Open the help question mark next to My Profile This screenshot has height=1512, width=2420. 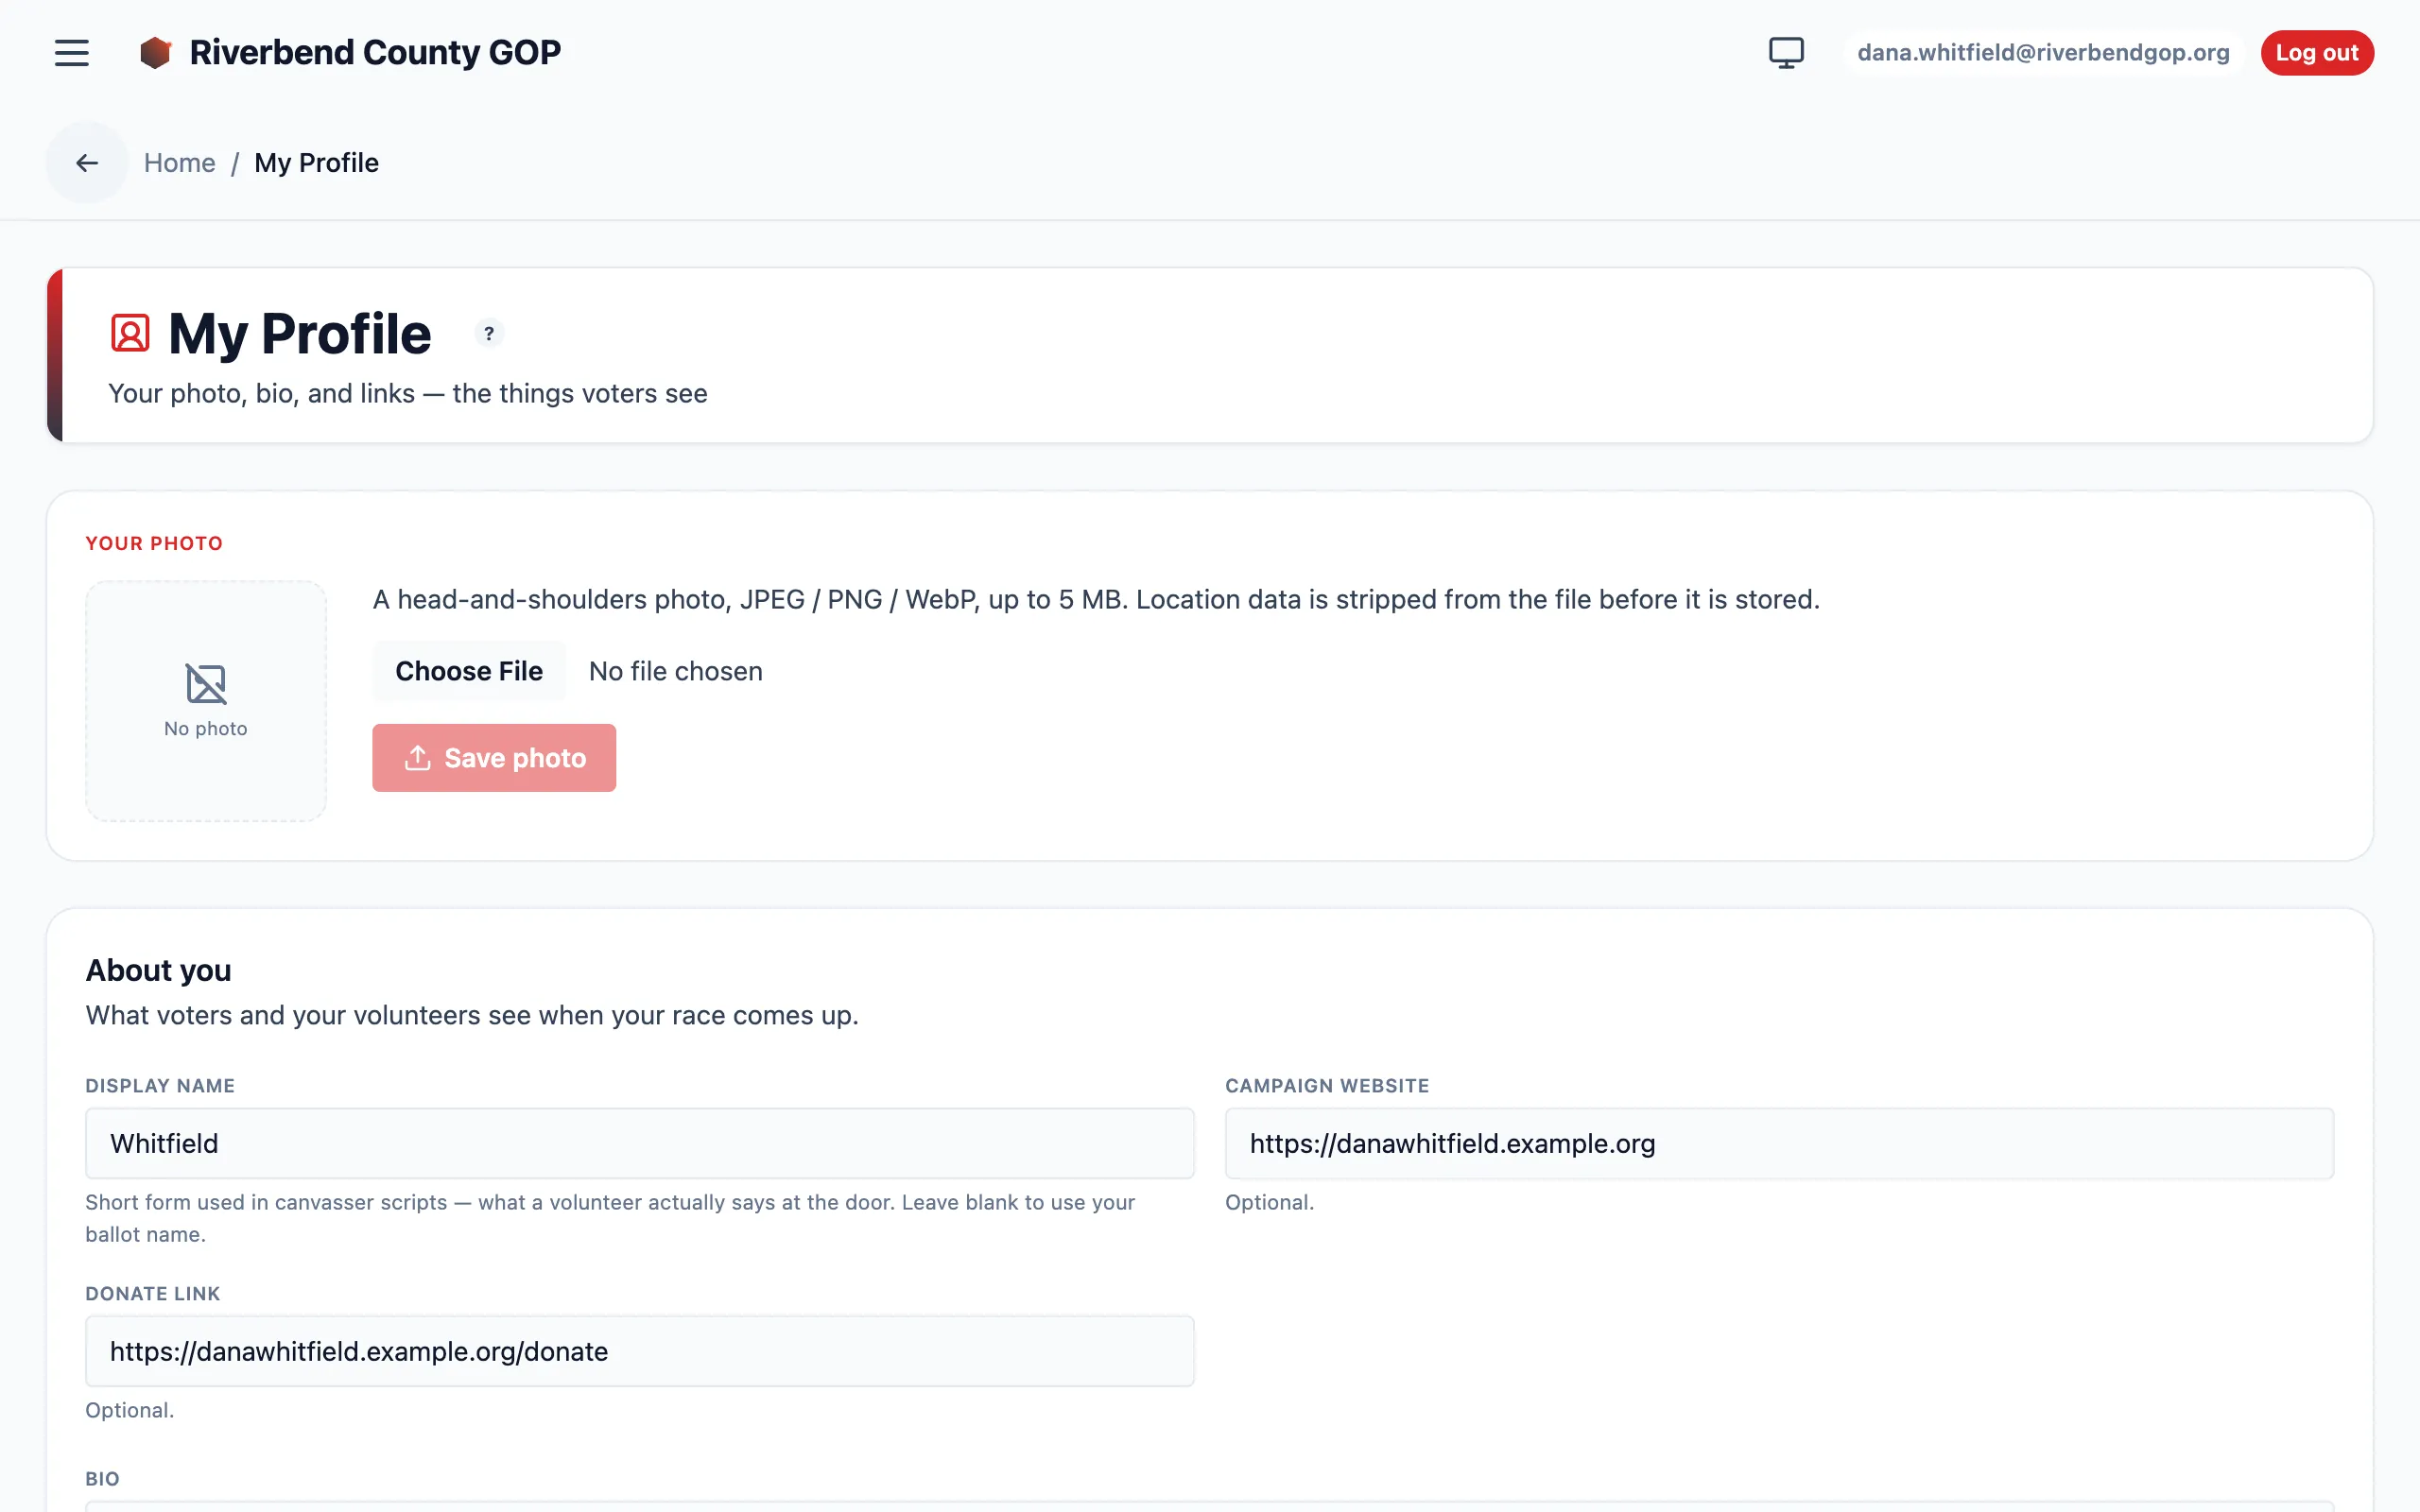click(489, 333)
